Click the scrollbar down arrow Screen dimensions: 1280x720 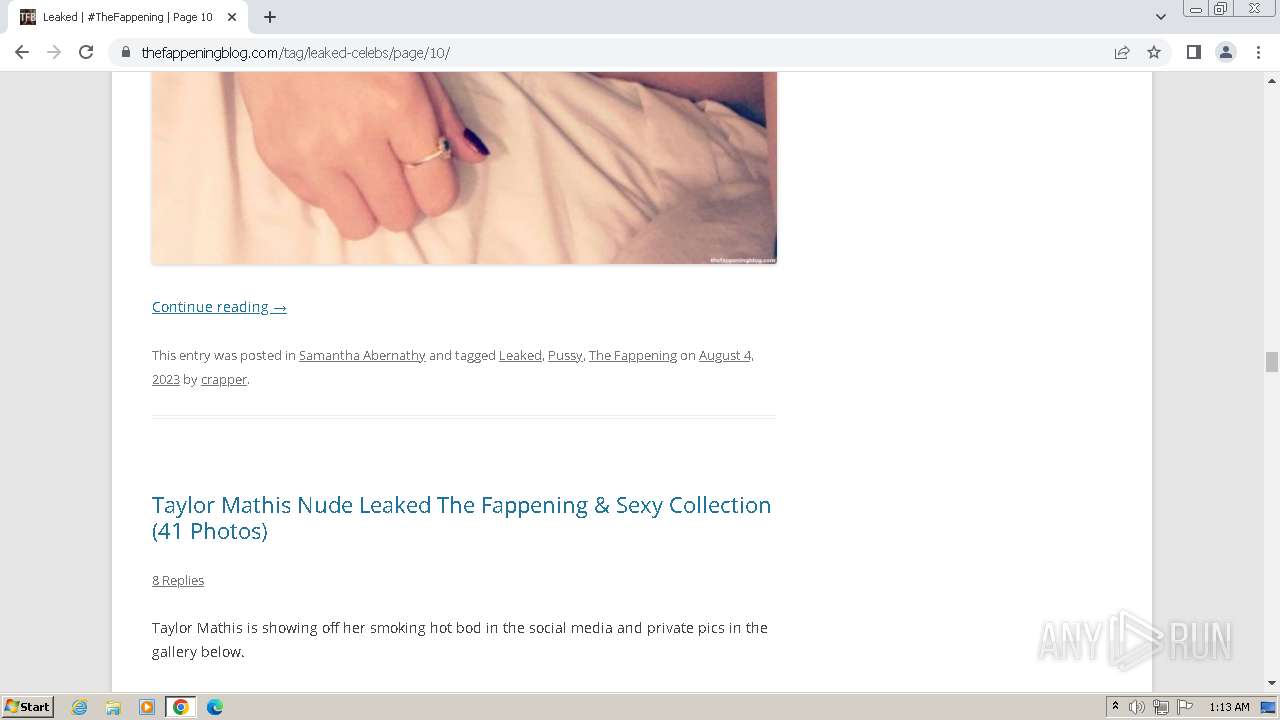1271,683
